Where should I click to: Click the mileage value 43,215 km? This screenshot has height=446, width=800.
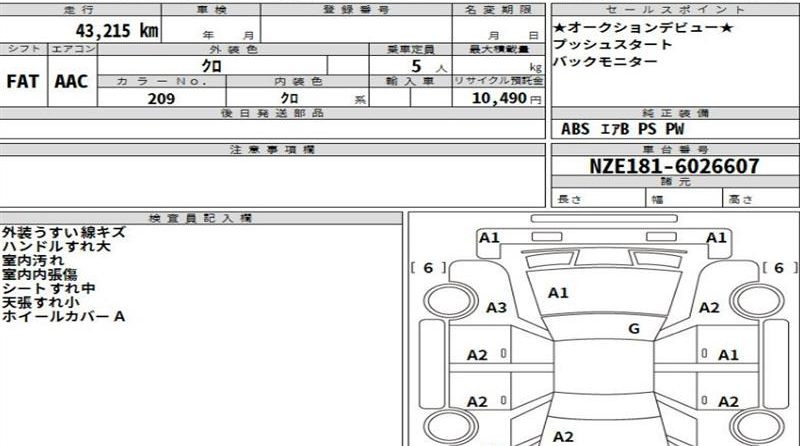pos(117,31)
